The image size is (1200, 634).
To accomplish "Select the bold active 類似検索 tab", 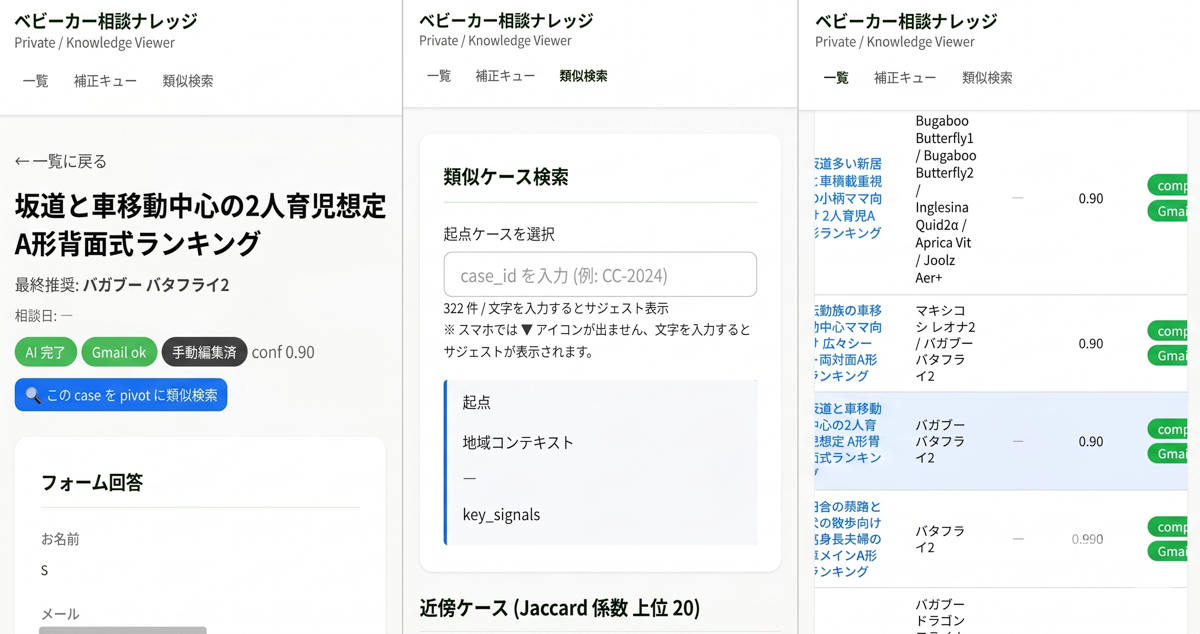I will pos(583,76).
